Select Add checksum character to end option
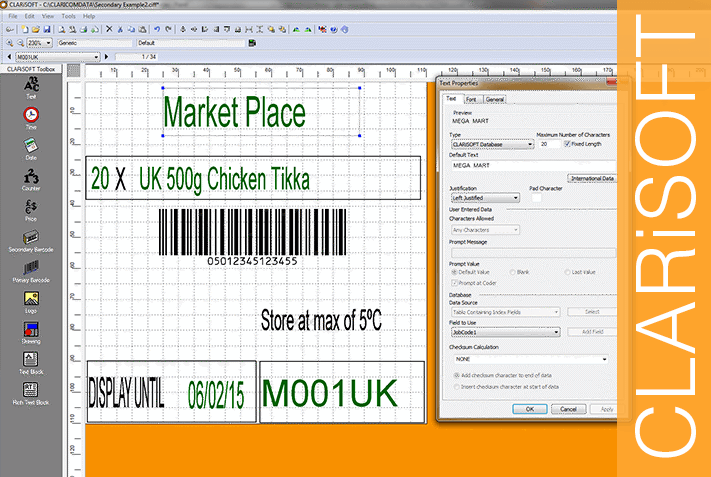The width and height of the screenshot is (711, 477). tap(457, 375)
